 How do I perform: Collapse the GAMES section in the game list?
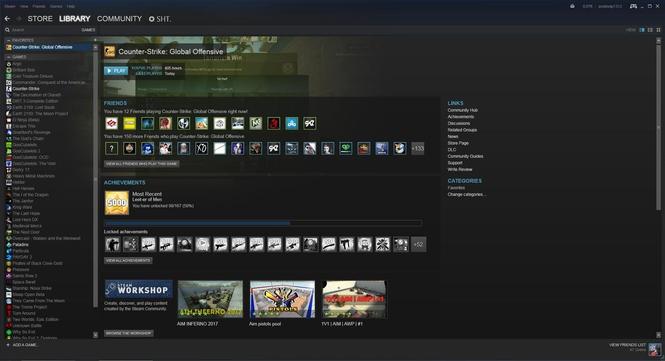[x=8, y=56]
